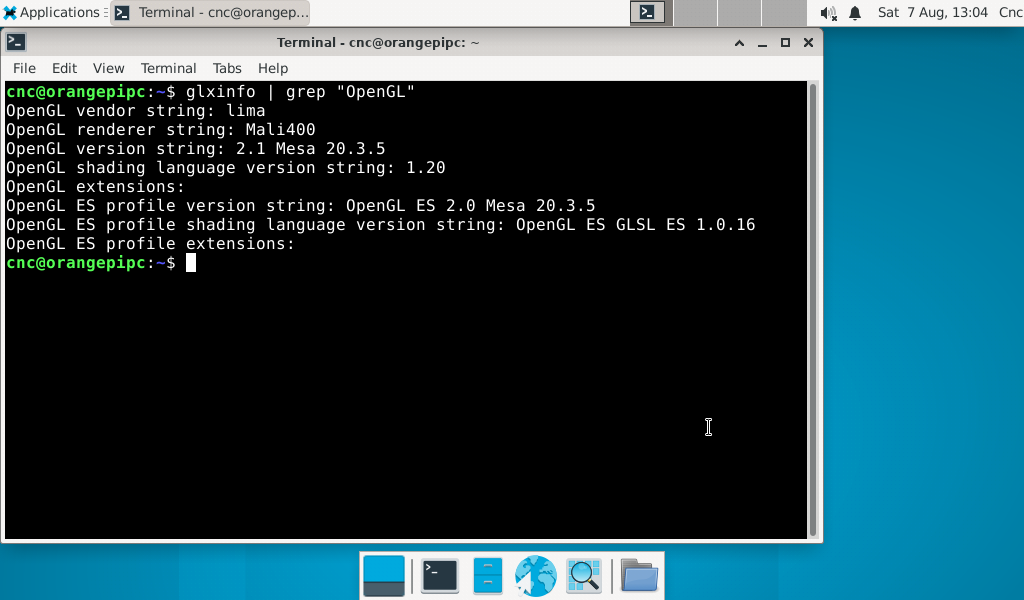This screenshot has width=1024, height=600.
Task: Maximize the terminal window
Action: [785, 43]
